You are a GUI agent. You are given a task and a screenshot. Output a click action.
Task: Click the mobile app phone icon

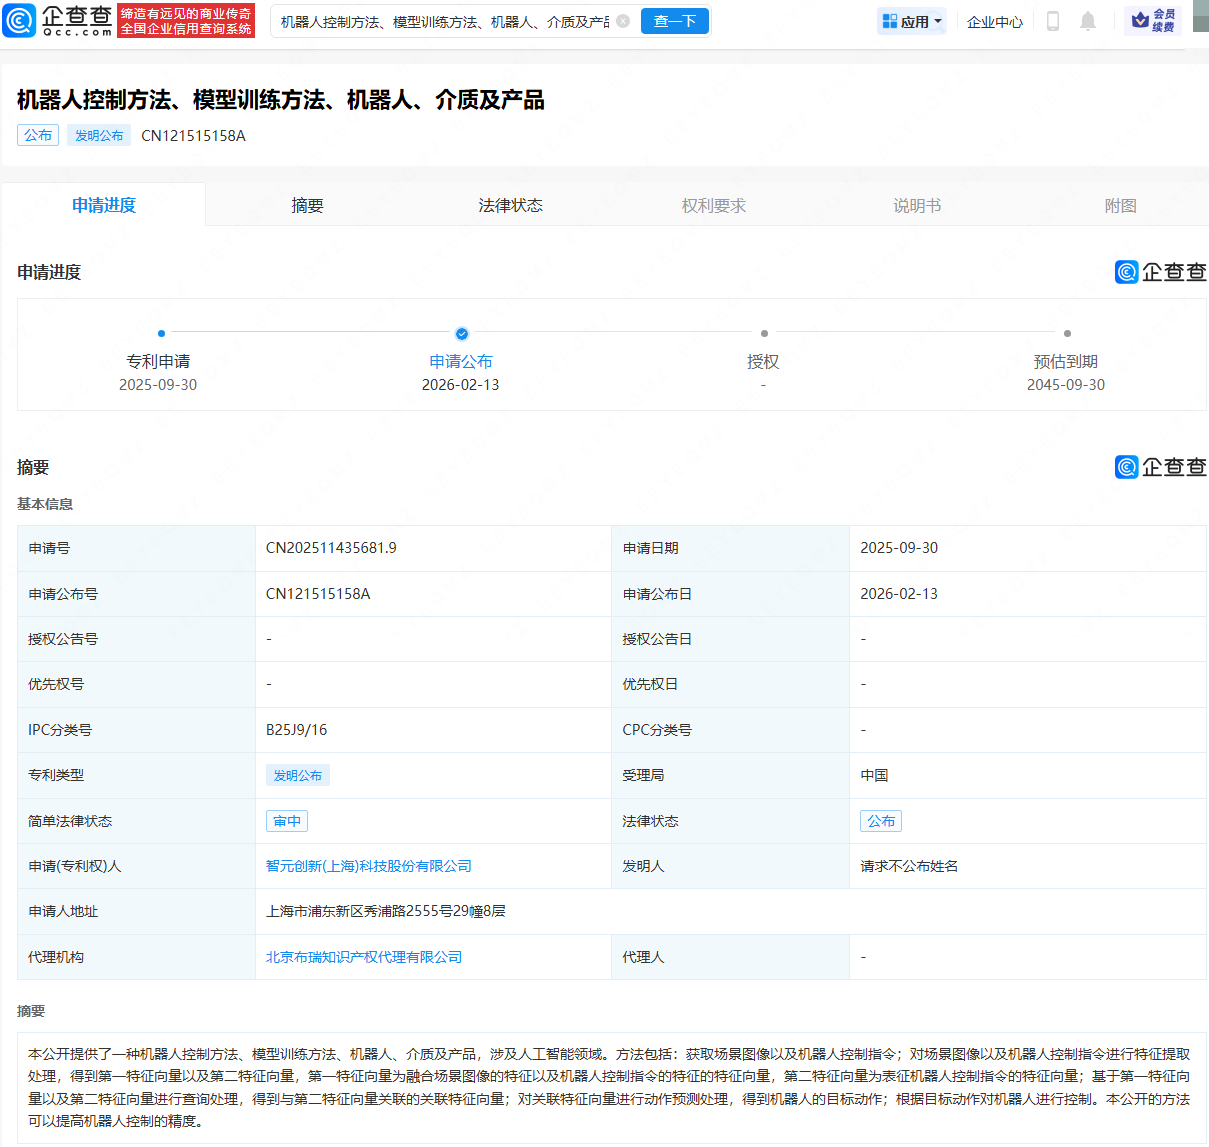click(x=1052, y=20)
